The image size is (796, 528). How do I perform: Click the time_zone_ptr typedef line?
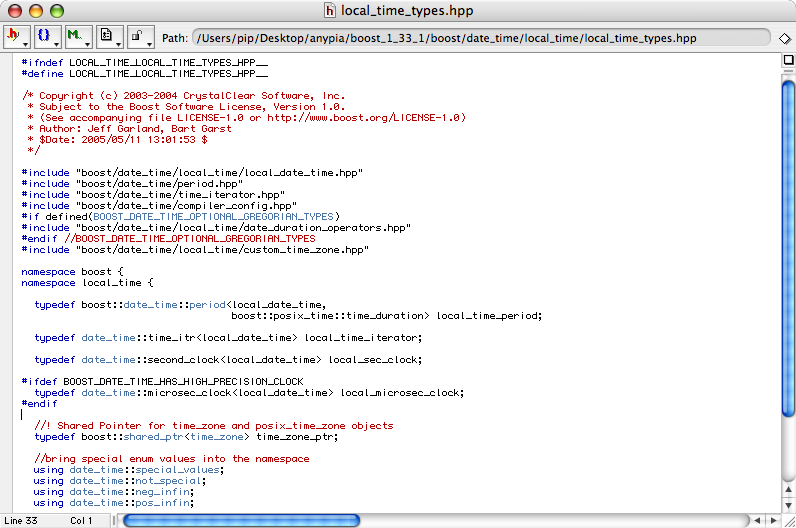(186, 437)
